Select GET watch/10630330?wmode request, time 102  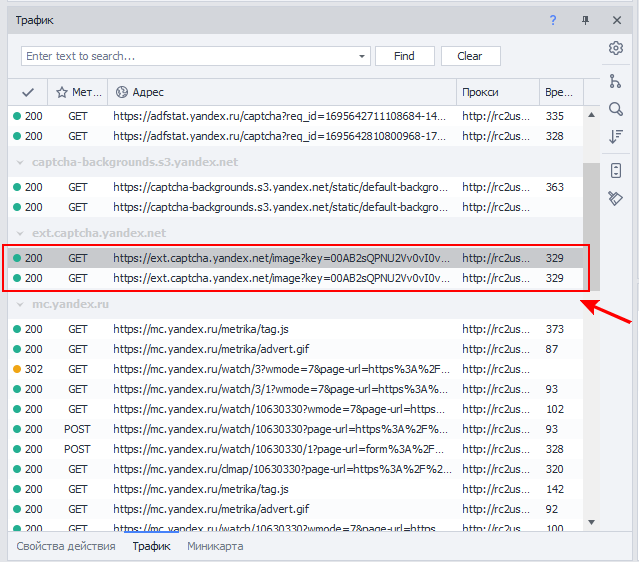click(295, 409)
